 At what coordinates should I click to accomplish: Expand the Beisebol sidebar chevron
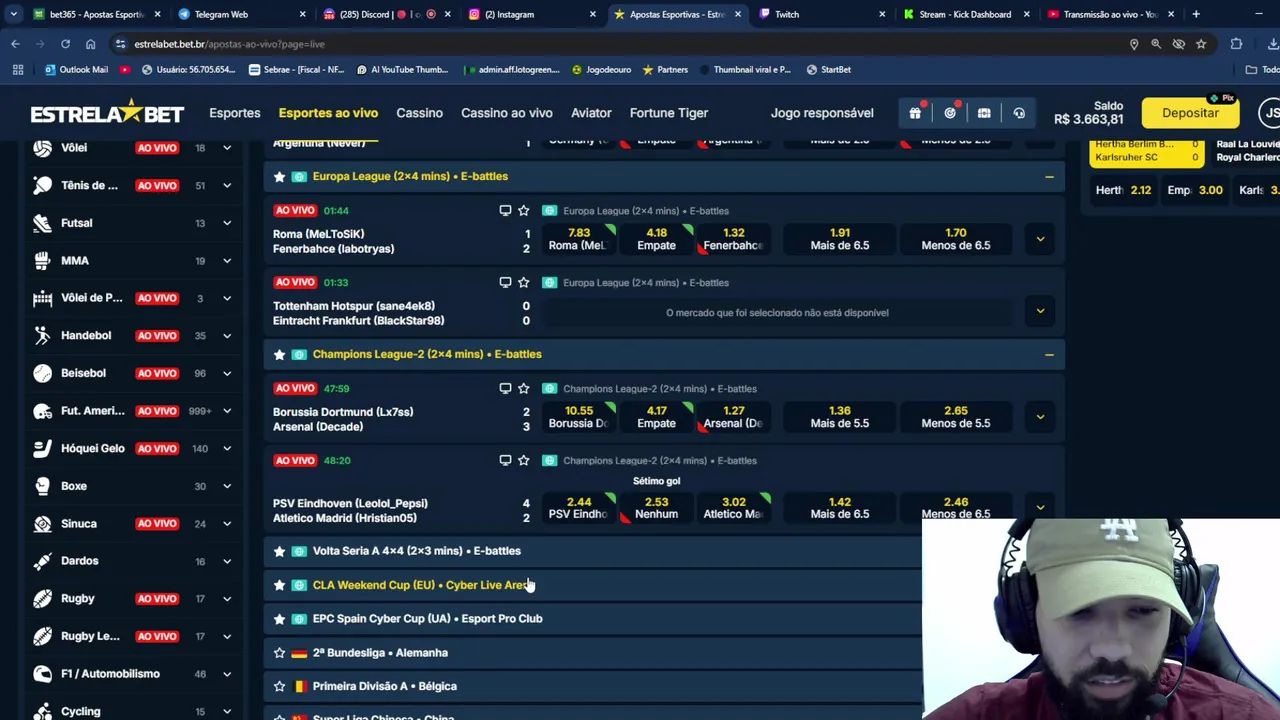click(227, 373)
